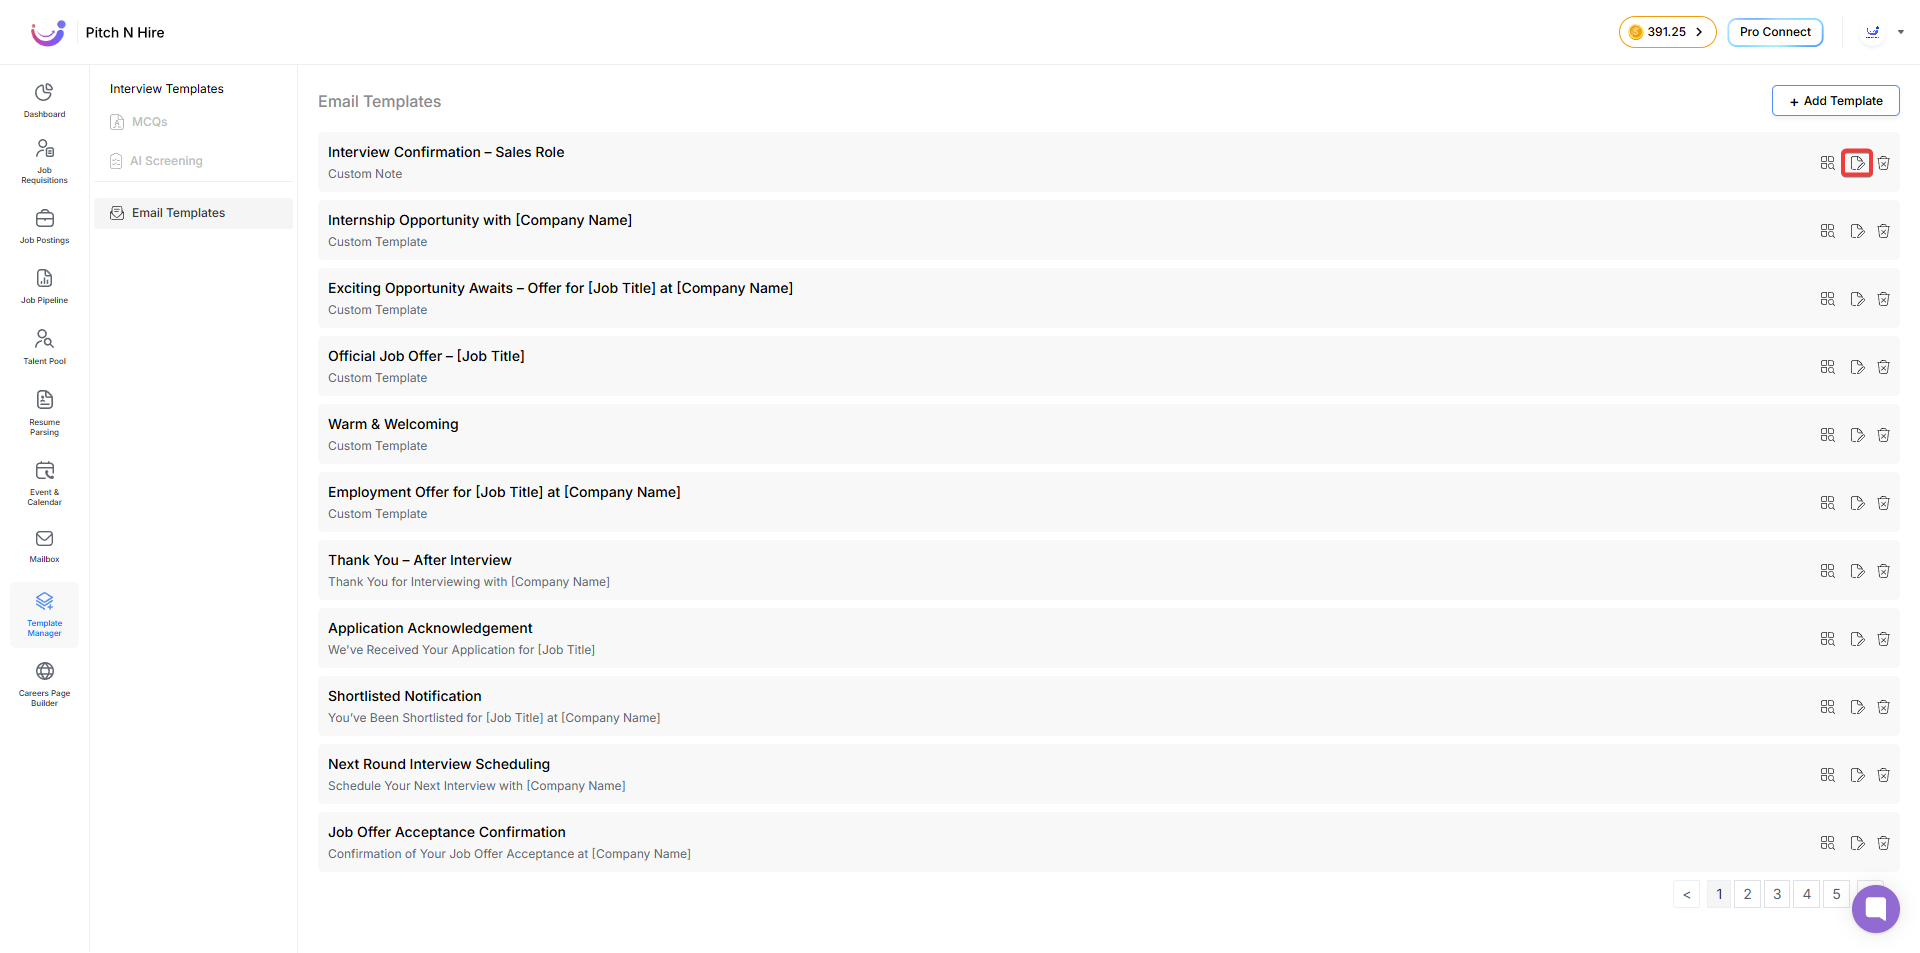Expand the 391.25 credits balance chevron

tap(1699, 32)
